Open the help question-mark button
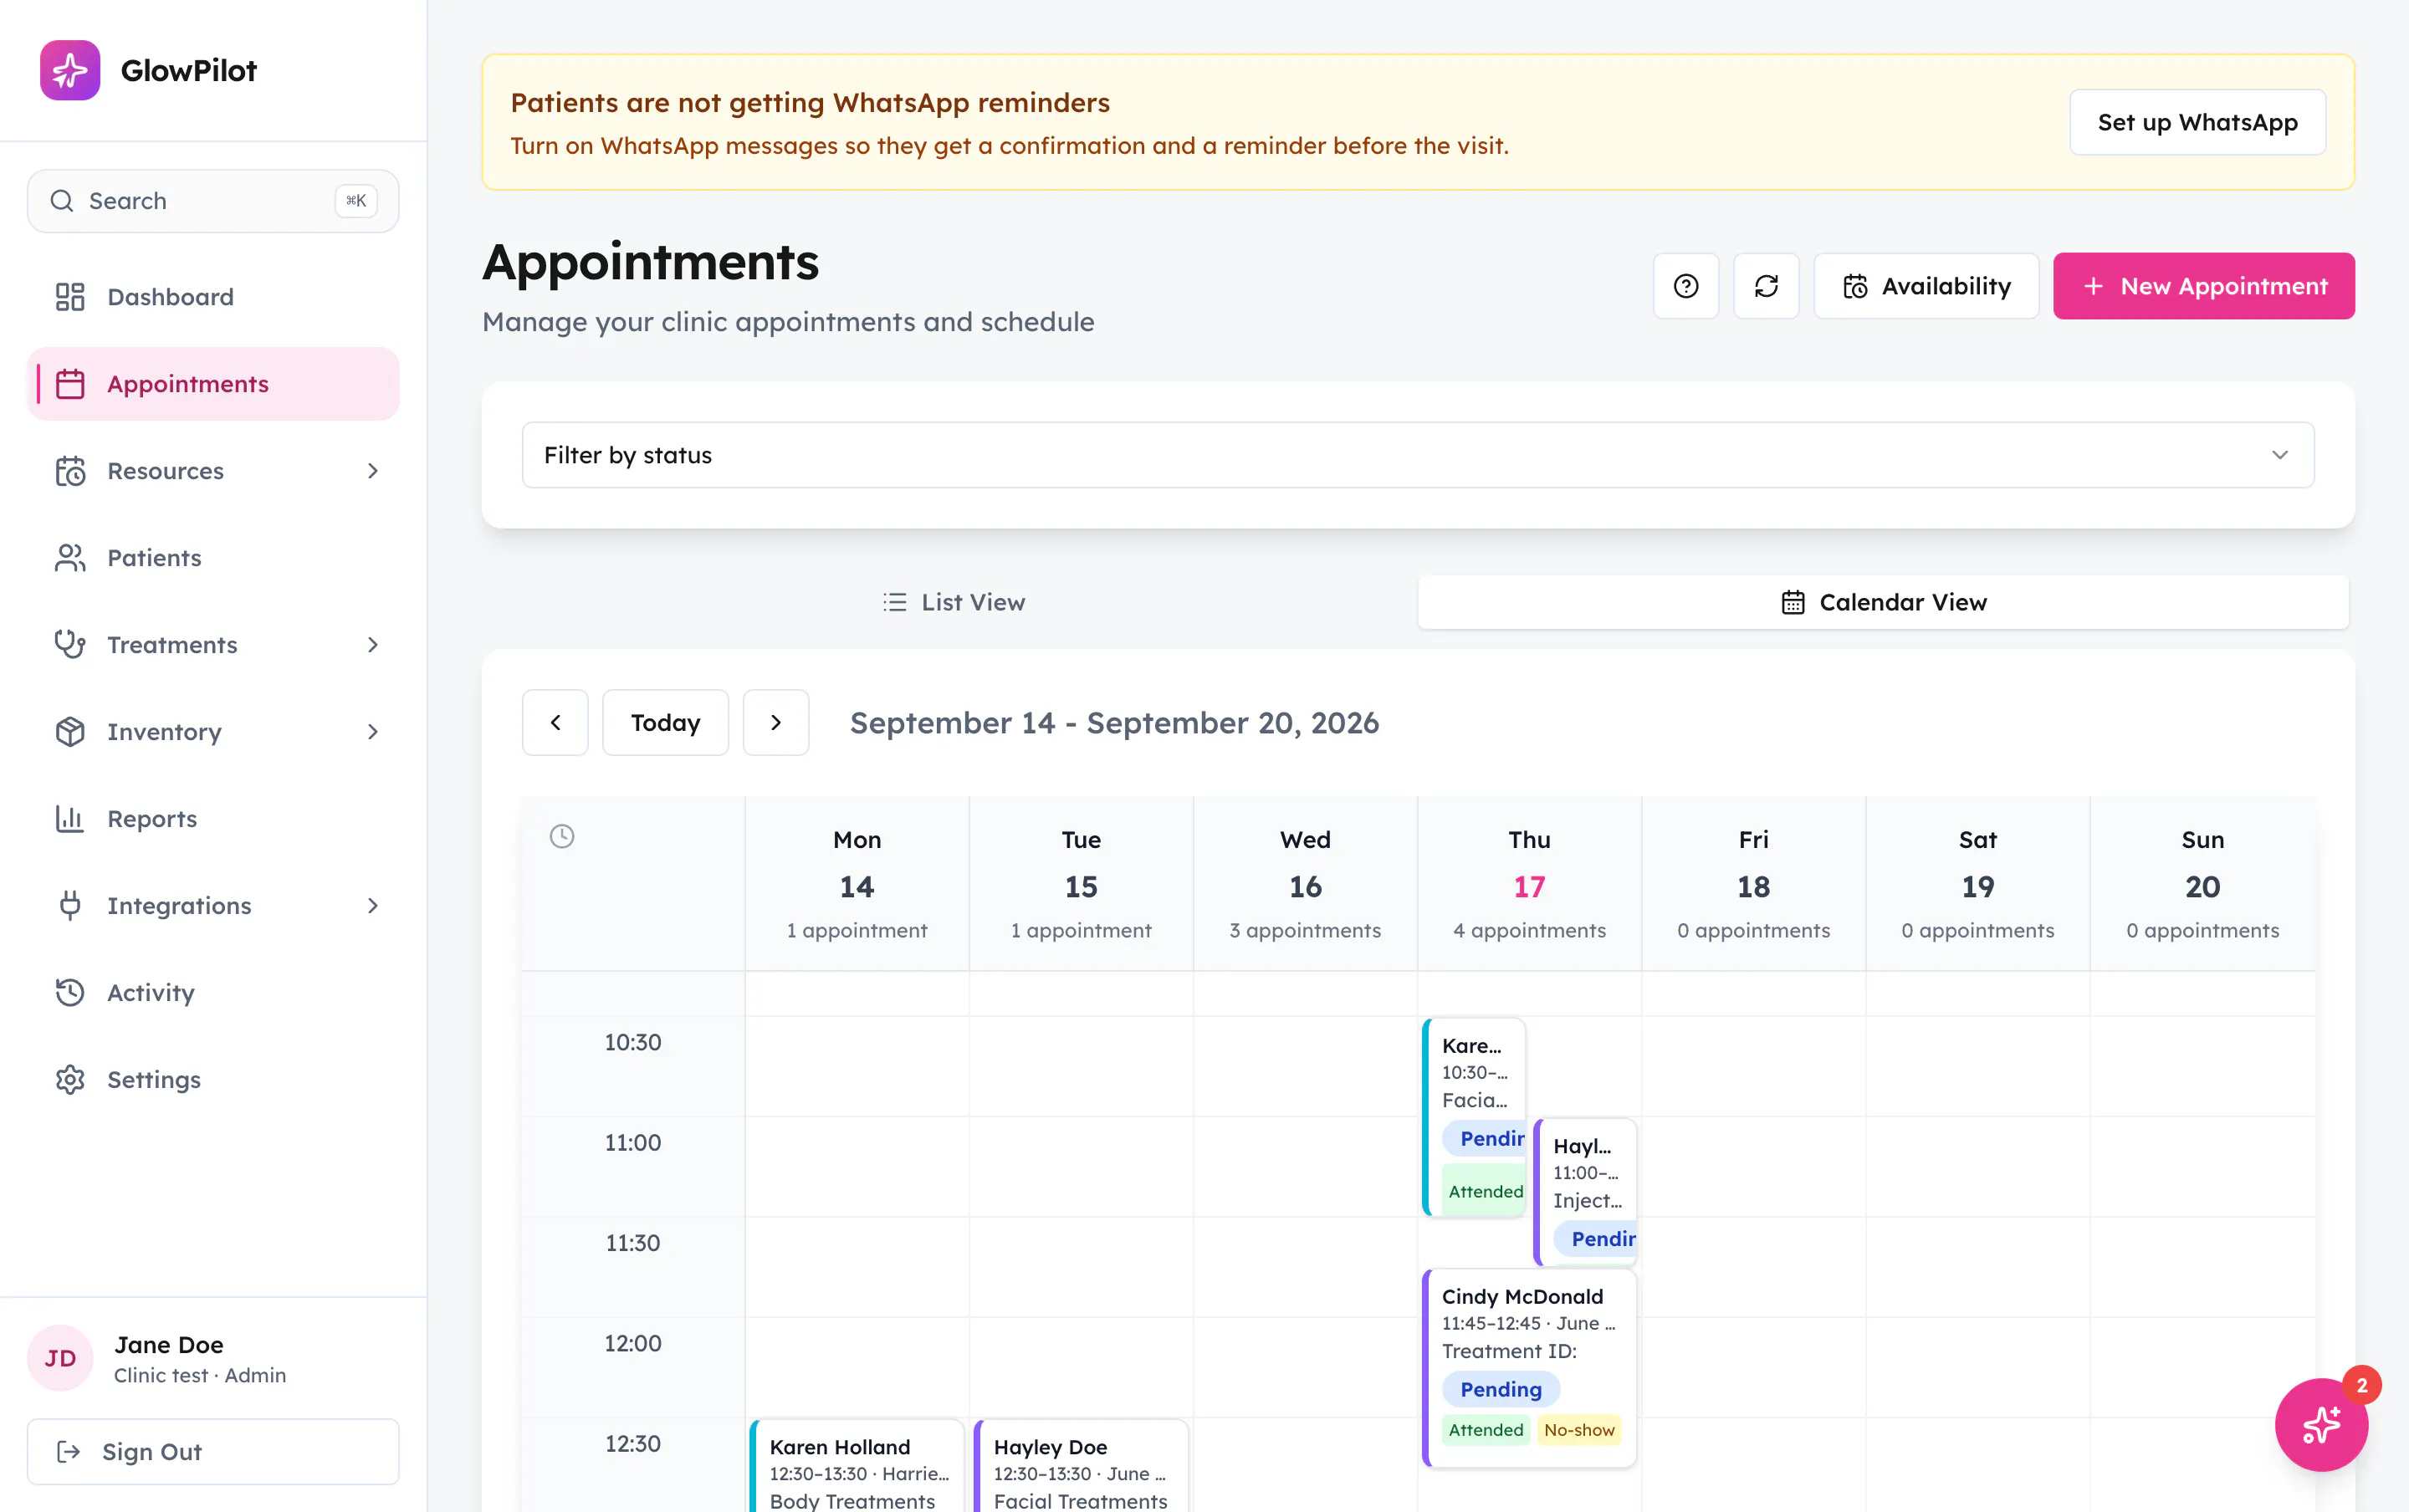Viewport: 2409px width, 1512px height. click(1686, 286)
